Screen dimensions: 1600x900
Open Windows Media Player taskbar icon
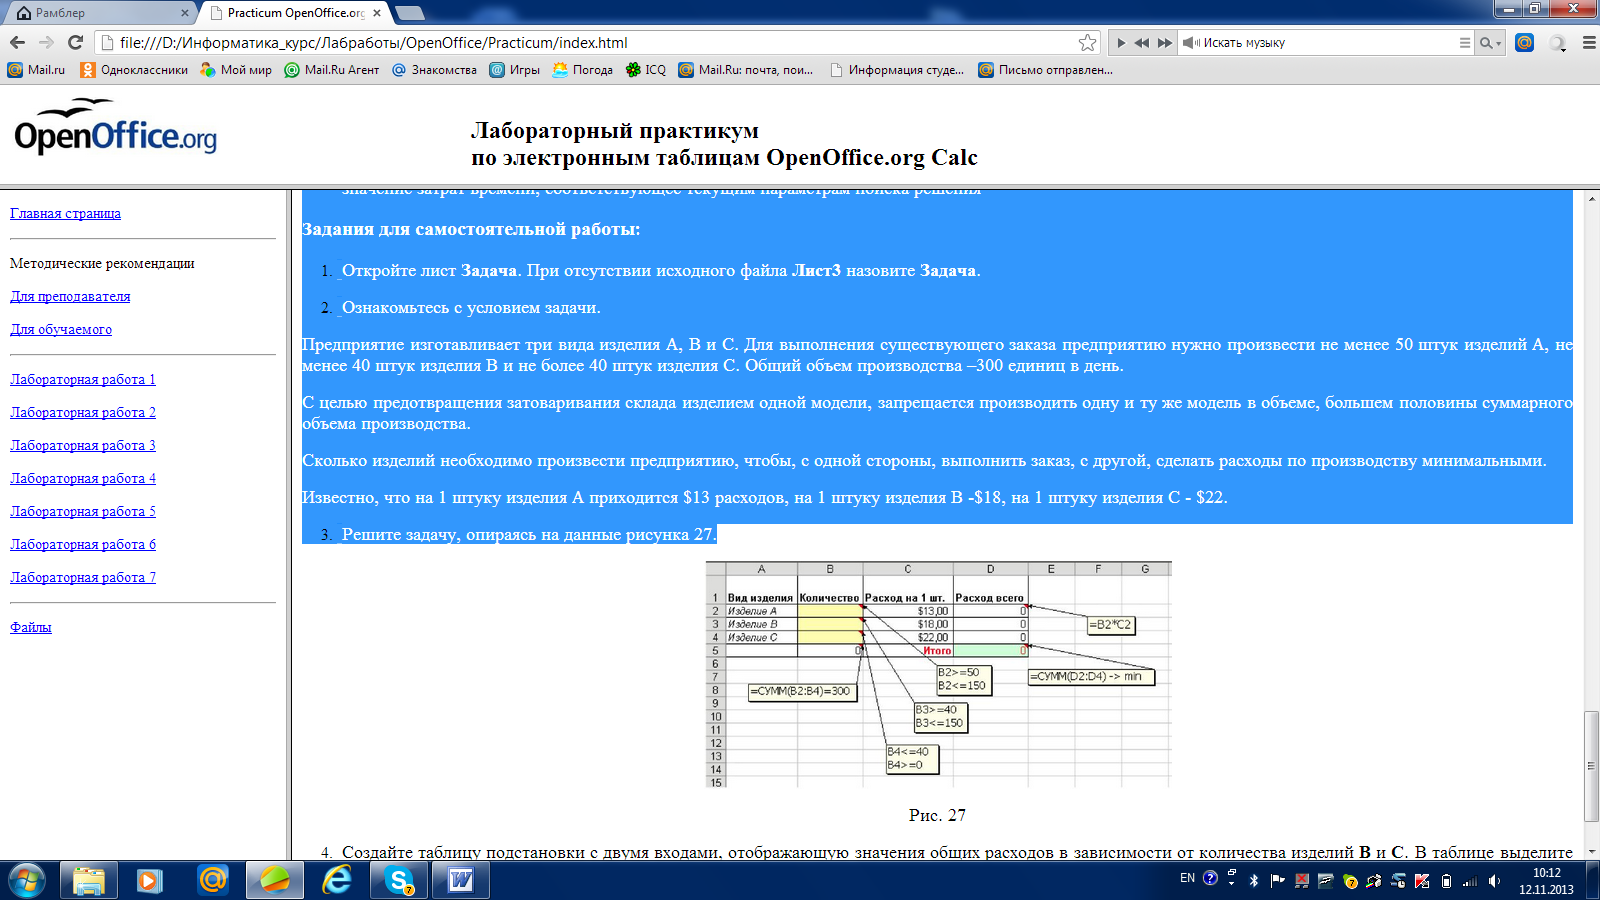[150, 880]
